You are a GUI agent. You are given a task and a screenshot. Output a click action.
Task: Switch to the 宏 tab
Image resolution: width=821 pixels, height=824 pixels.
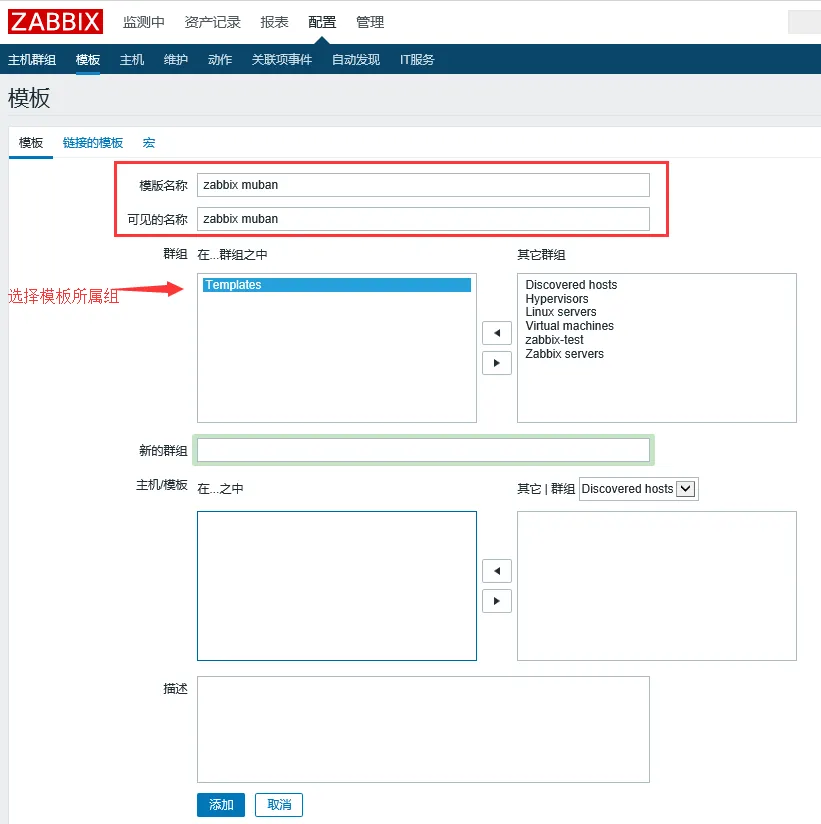(x=149, y=143)
